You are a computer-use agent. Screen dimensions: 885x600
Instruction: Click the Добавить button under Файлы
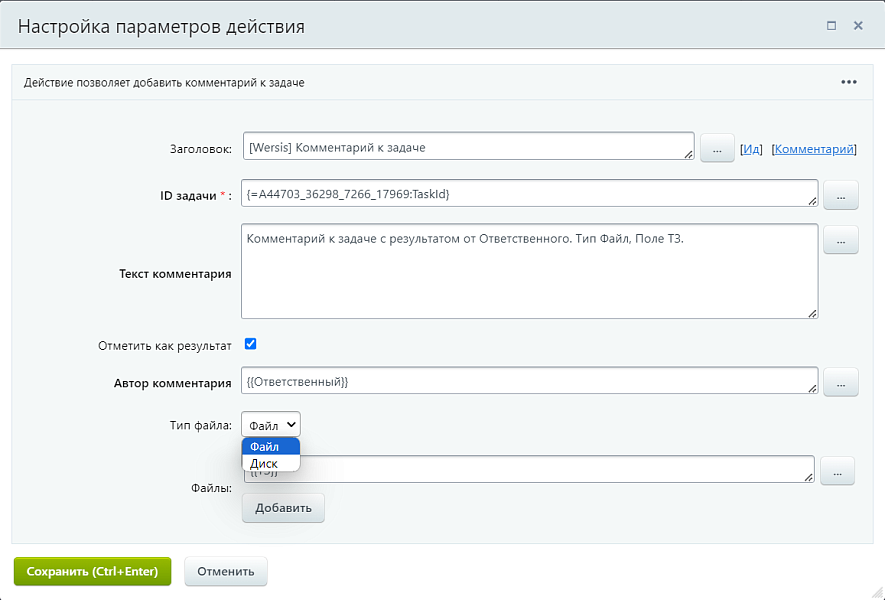pos(283,507)
